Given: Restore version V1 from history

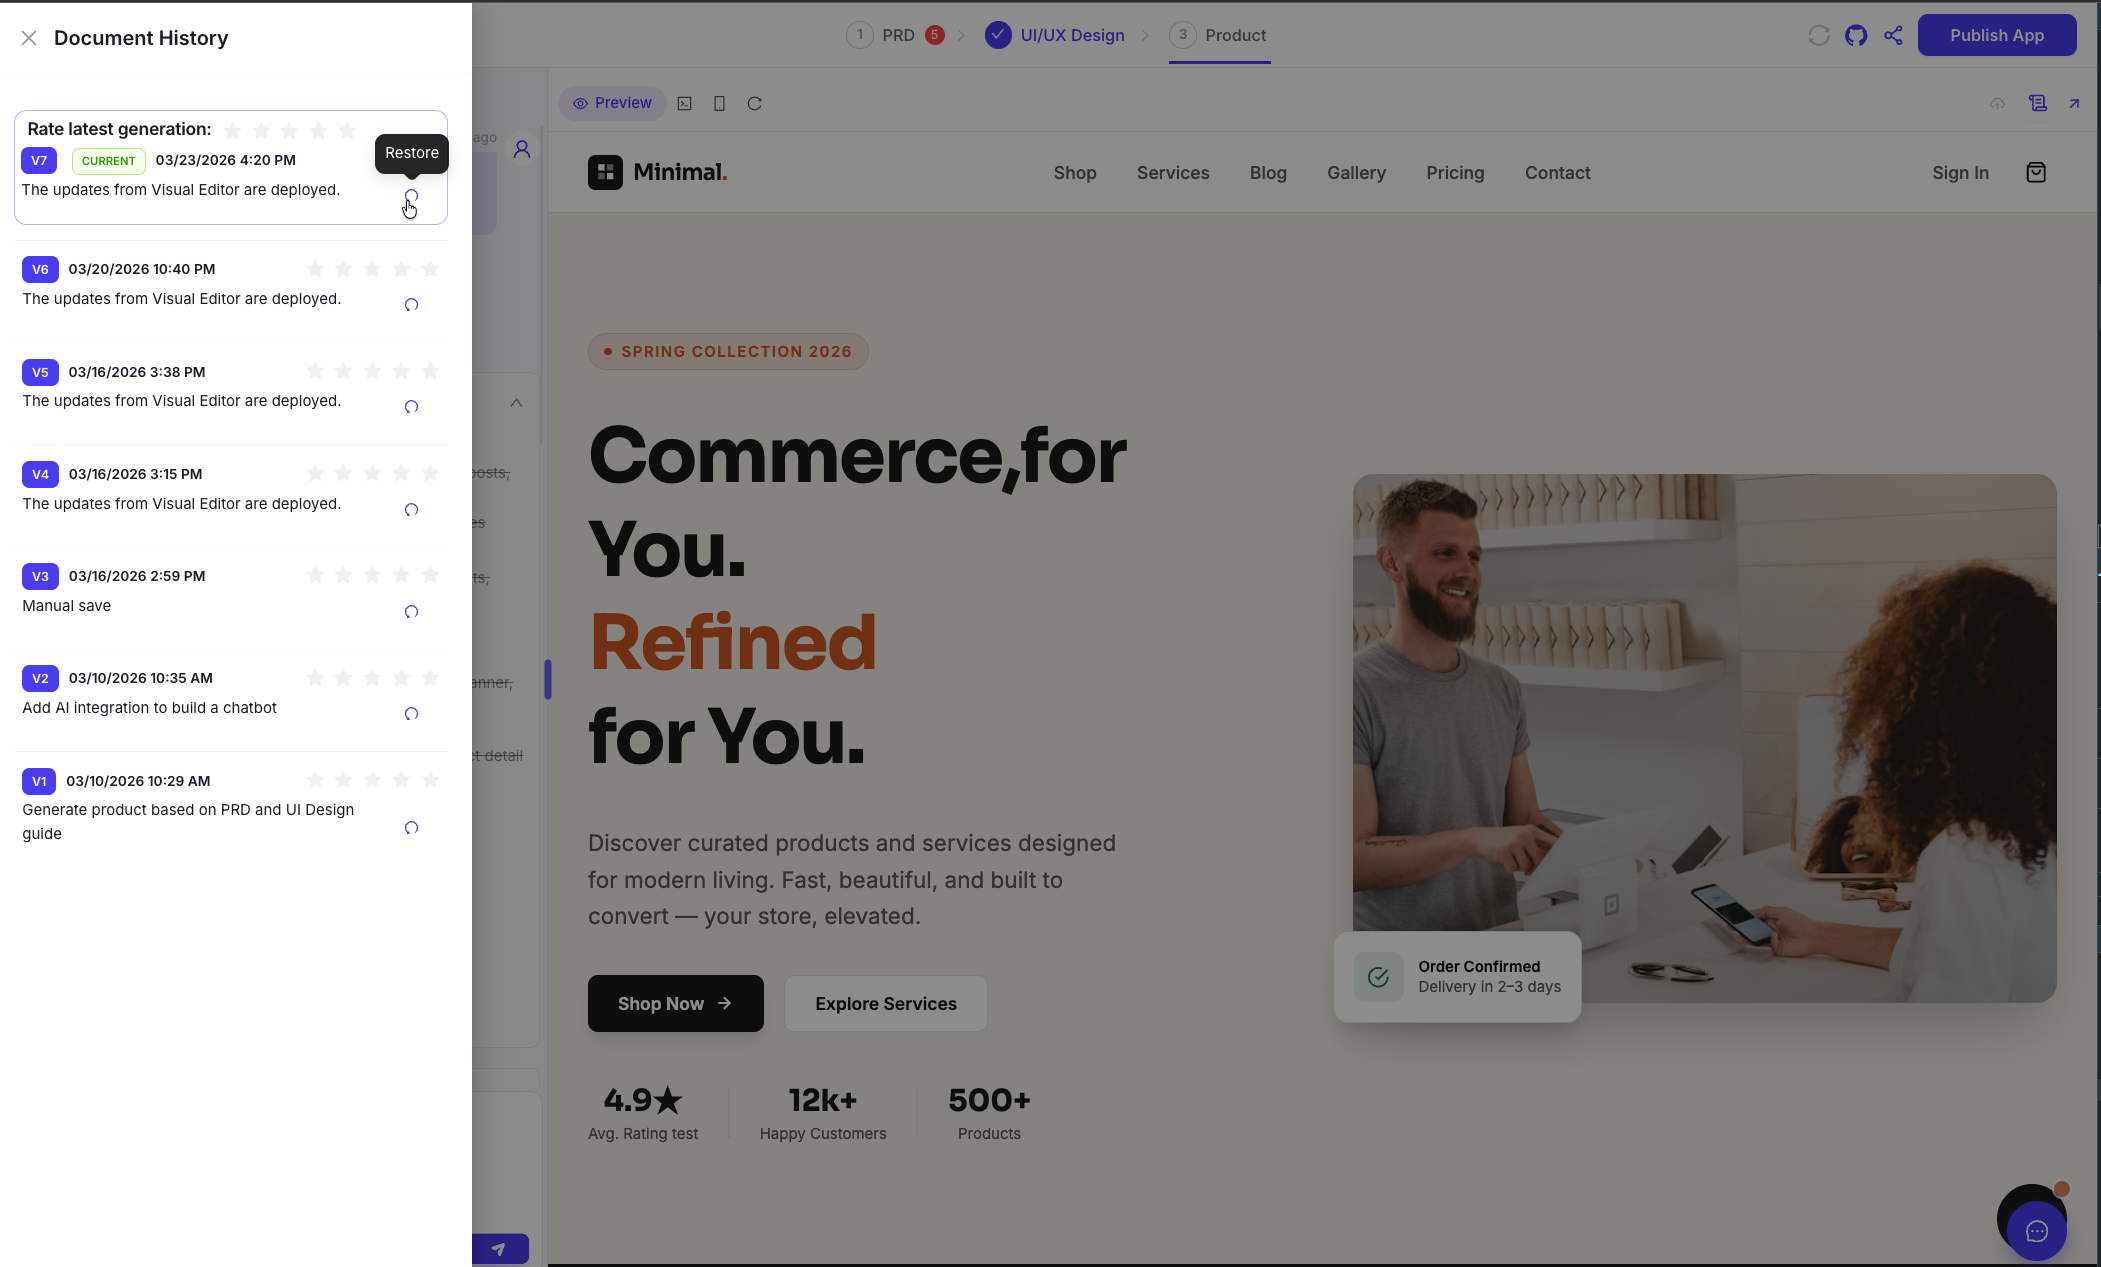Looking at the screenshot, I should (x=411, y=828).
